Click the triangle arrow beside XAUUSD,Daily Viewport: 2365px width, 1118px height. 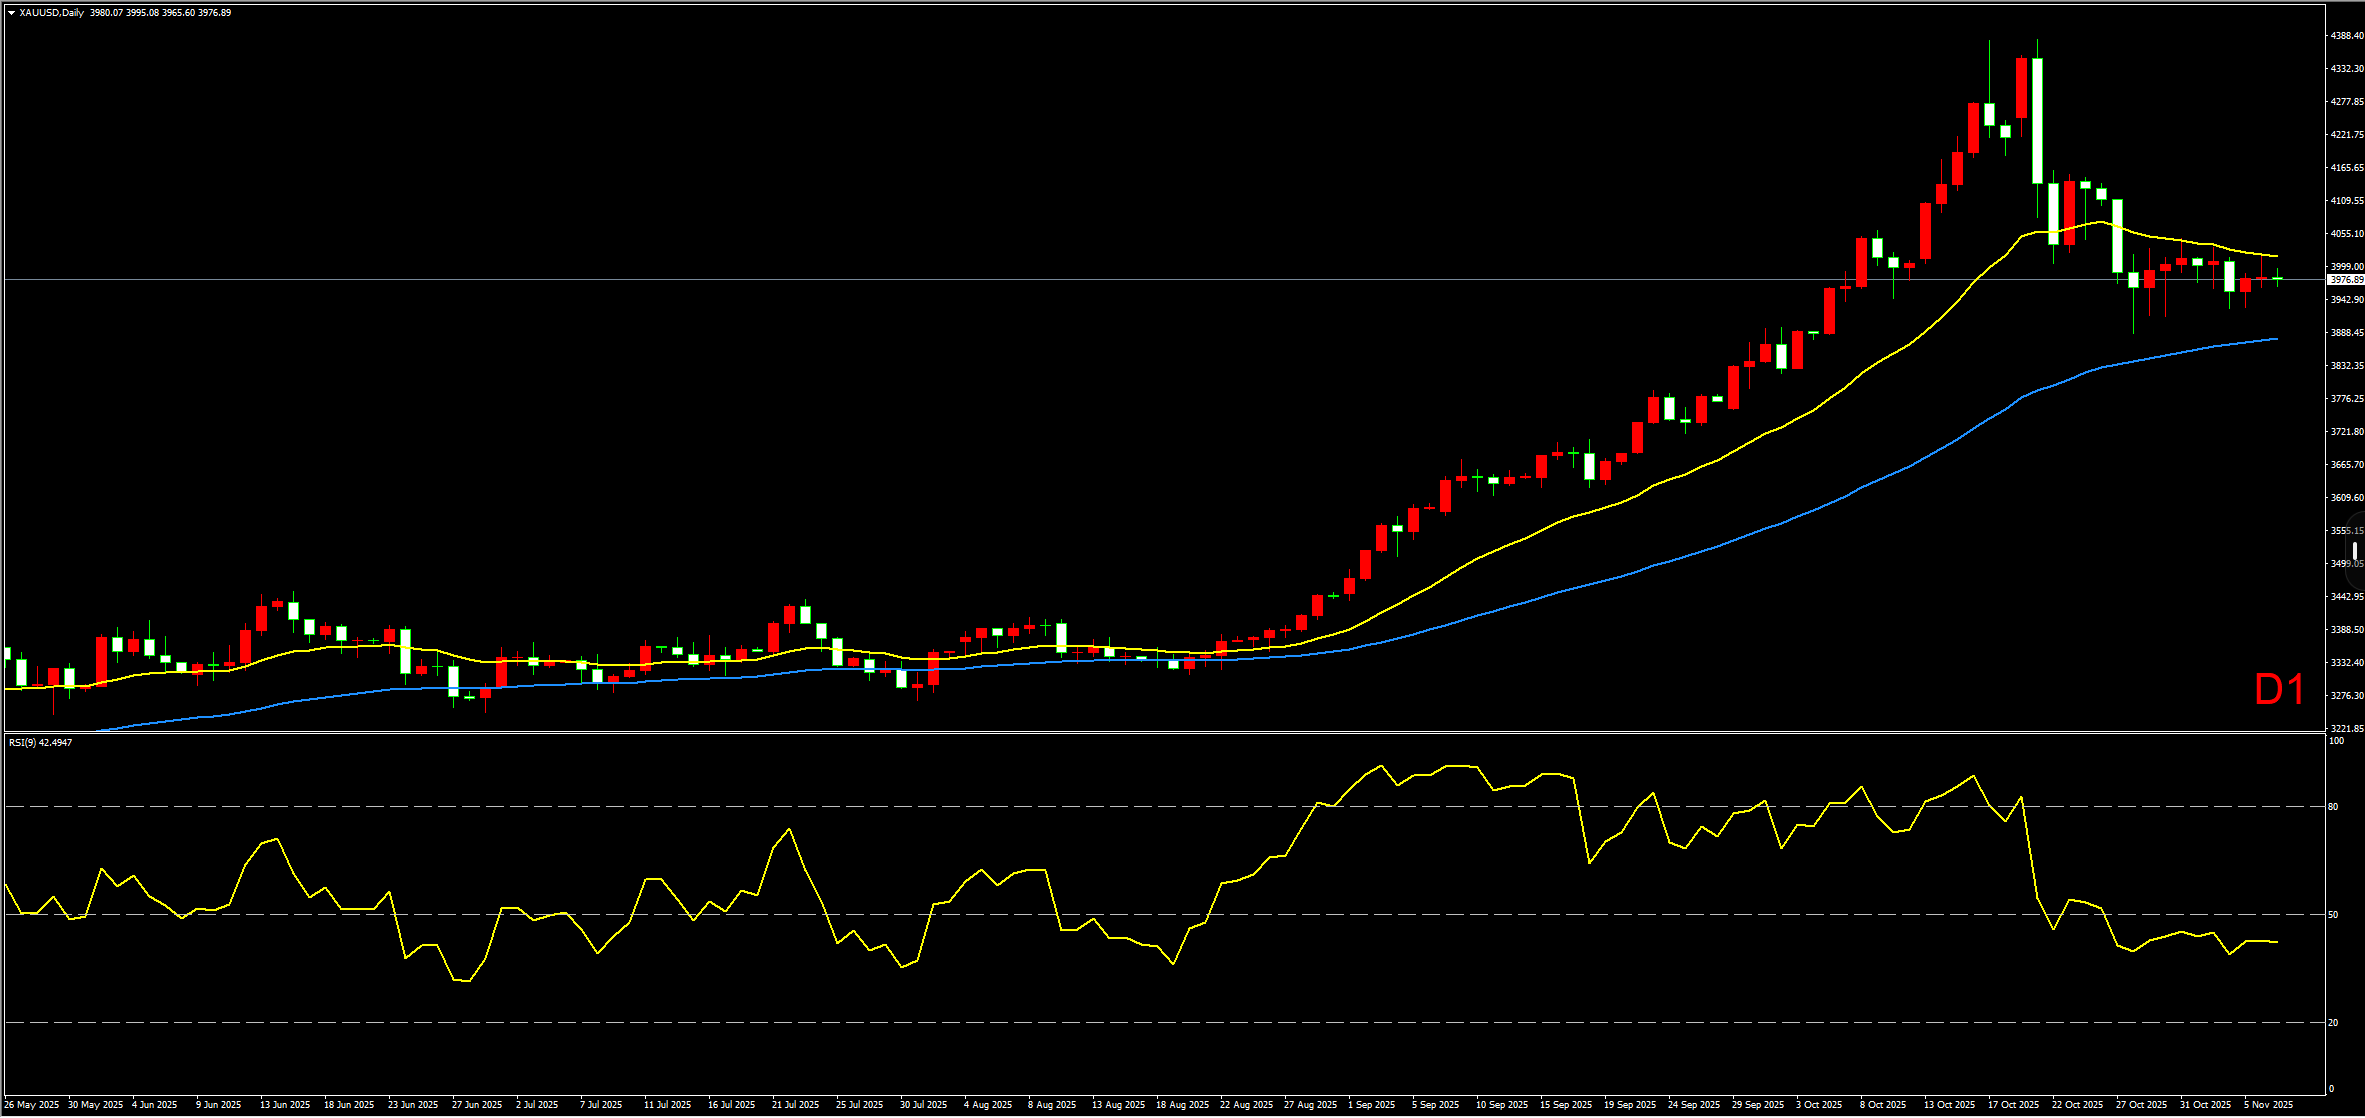point(11,13)
